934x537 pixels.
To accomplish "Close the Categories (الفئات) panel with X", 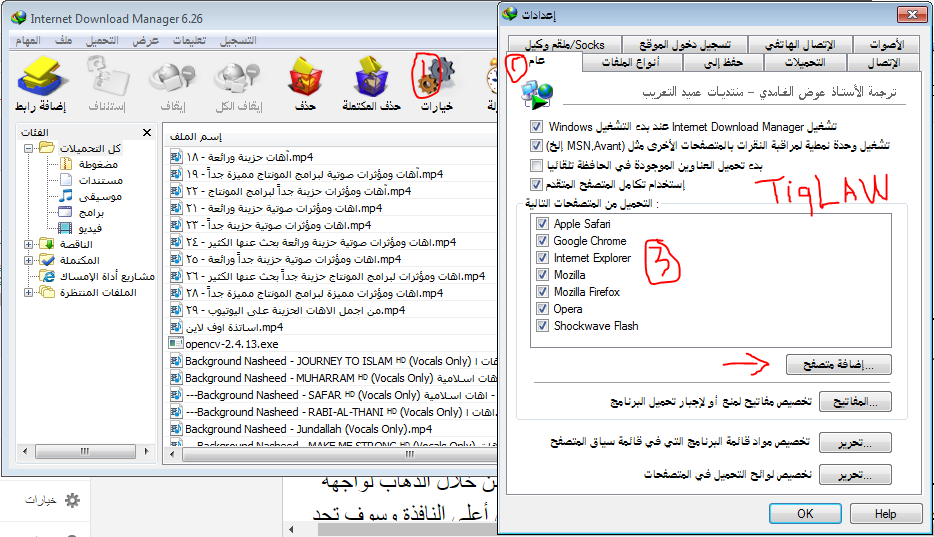I will tap(147, 132).
